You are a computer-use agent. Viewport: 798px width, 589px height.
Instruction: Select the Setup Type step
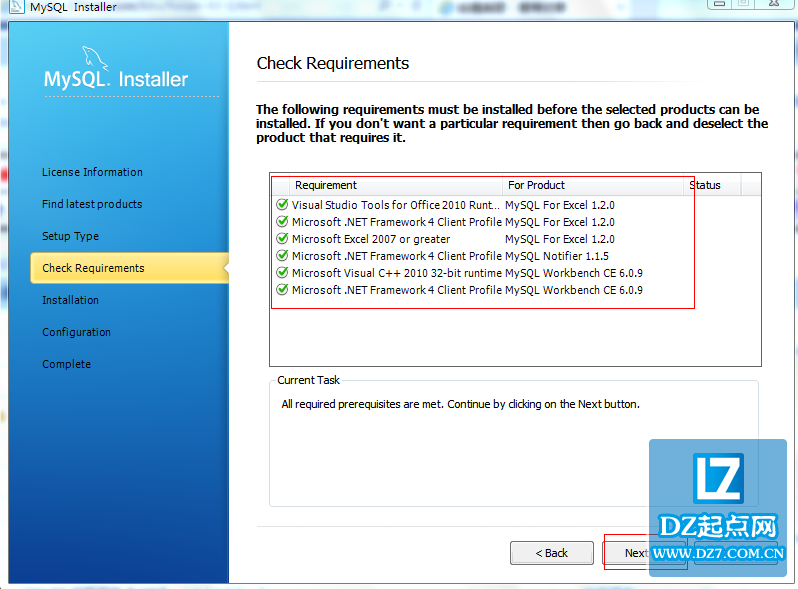coord(70,236)
